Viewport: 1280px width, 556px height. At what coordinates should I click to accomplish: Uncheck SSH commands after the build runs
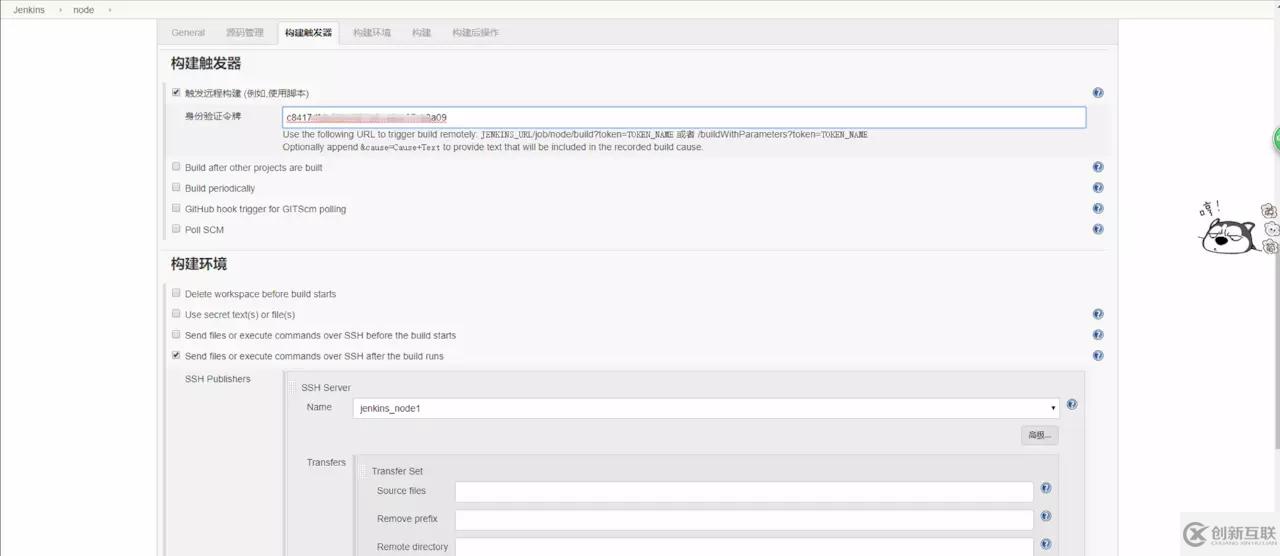pyautogui.click(x=176, y=355)
